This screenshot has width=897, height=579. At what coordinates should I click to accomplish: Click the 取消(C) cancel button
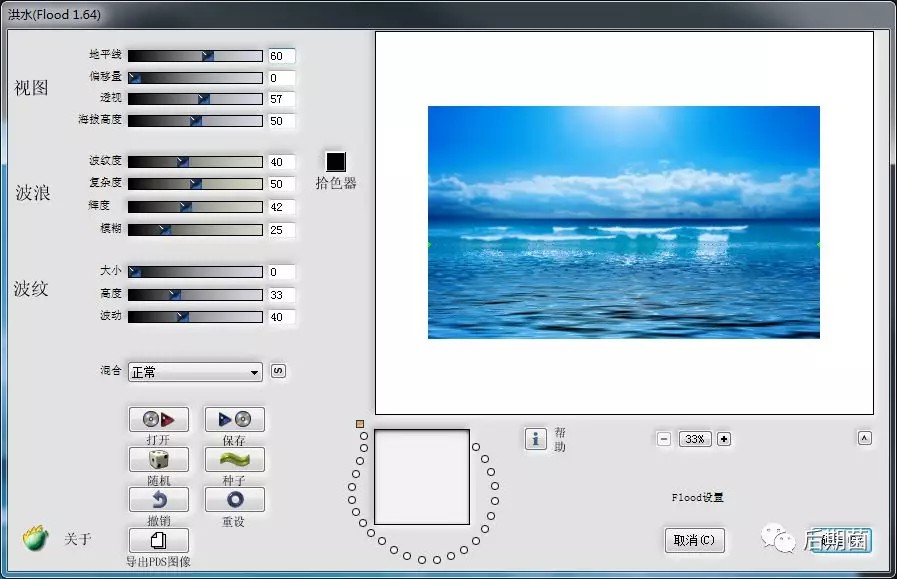coord(694,540)
